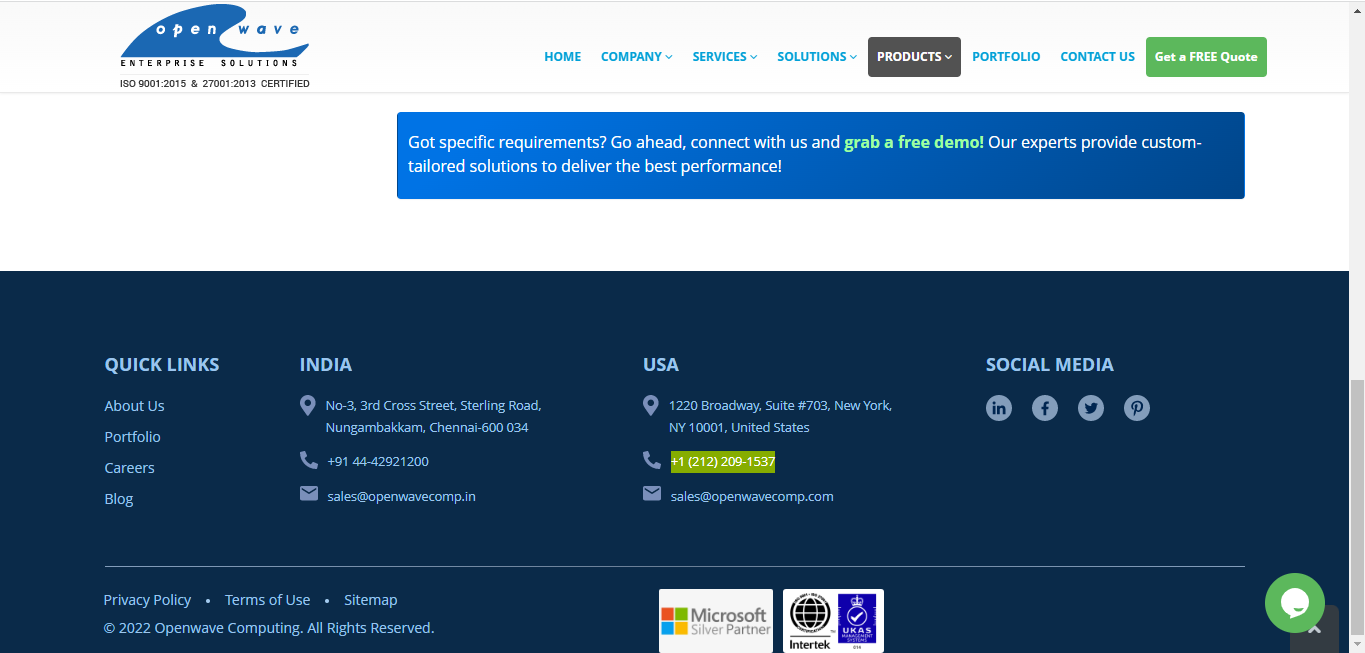Visit the Careers page from Quick Links
1365x653 pixels.
click(129, 467)
